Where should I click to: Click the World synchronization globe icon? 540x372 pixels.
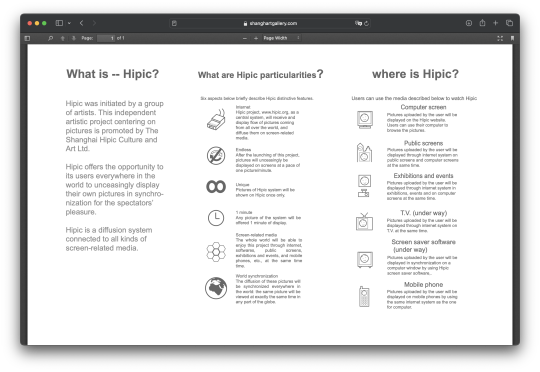(216, 288)
